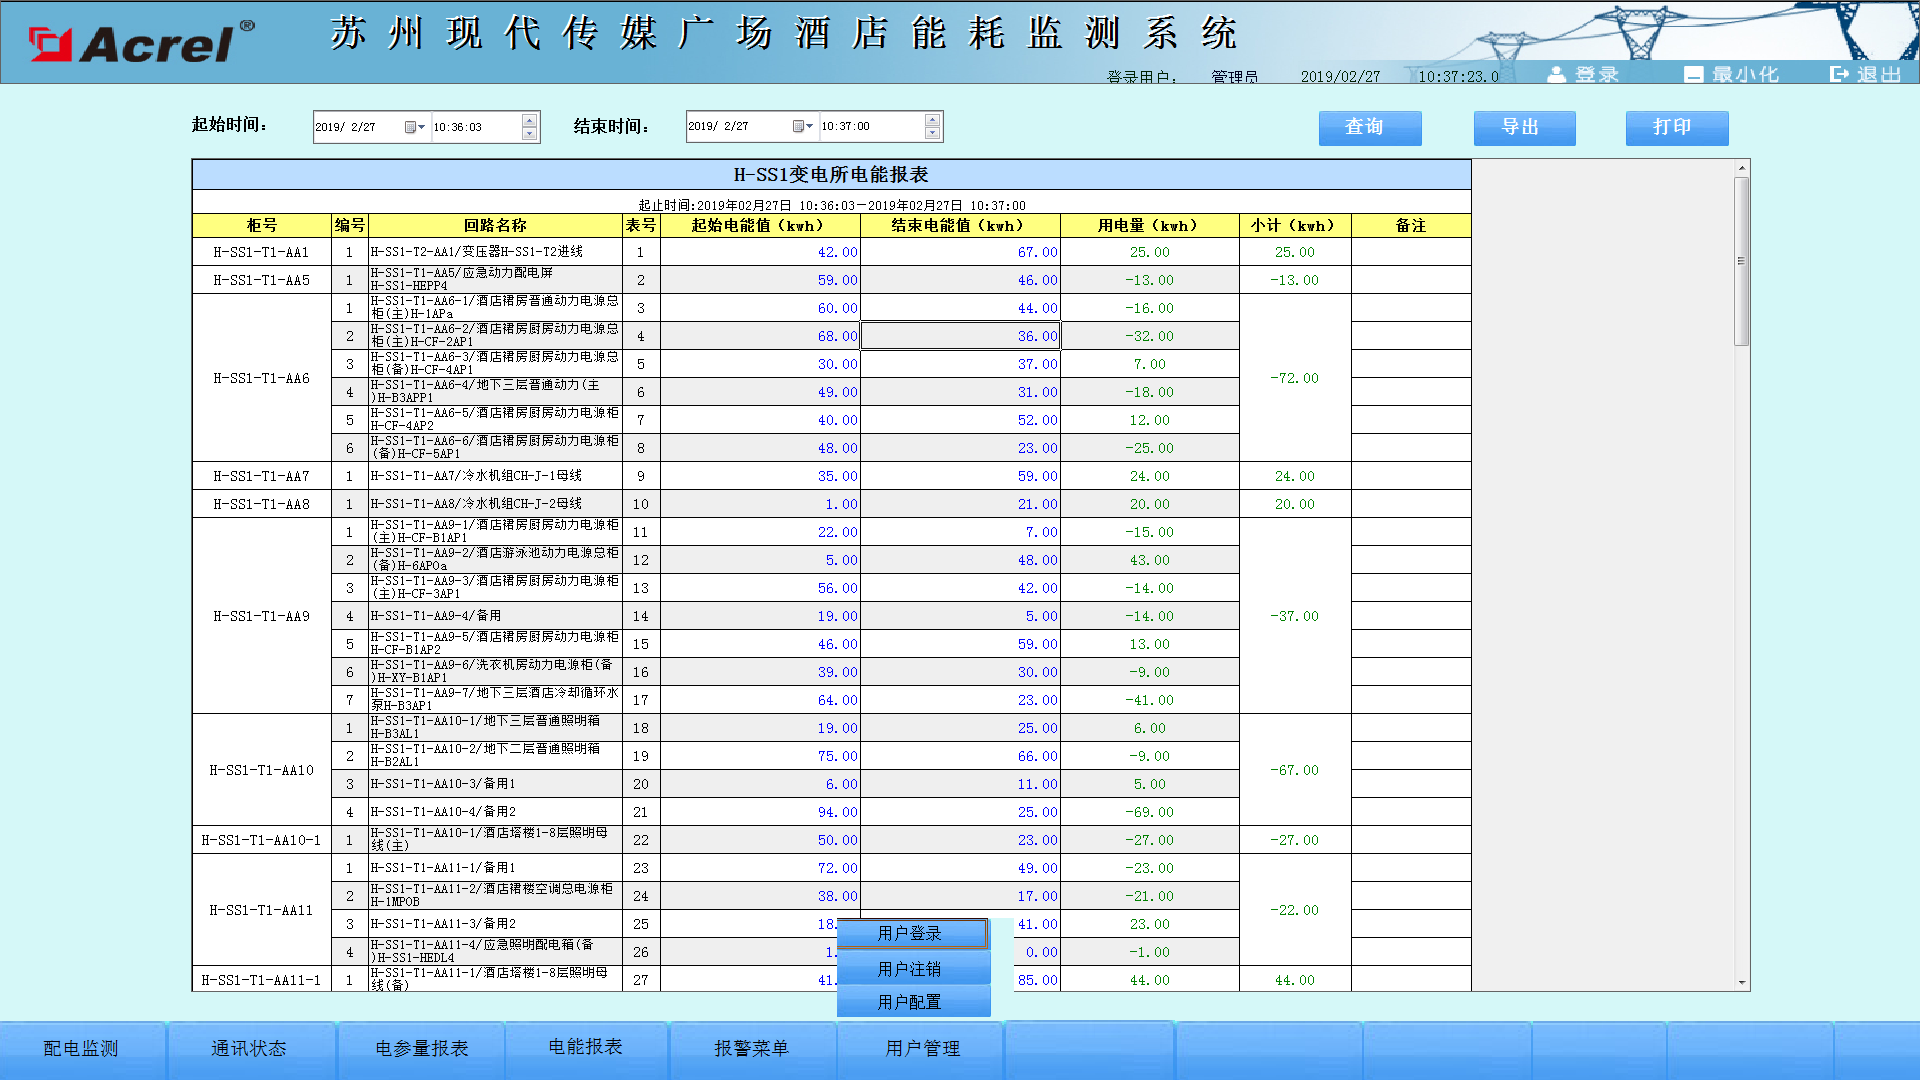Open start date calendar dropdown
1920x1080 pixels.
415,127
